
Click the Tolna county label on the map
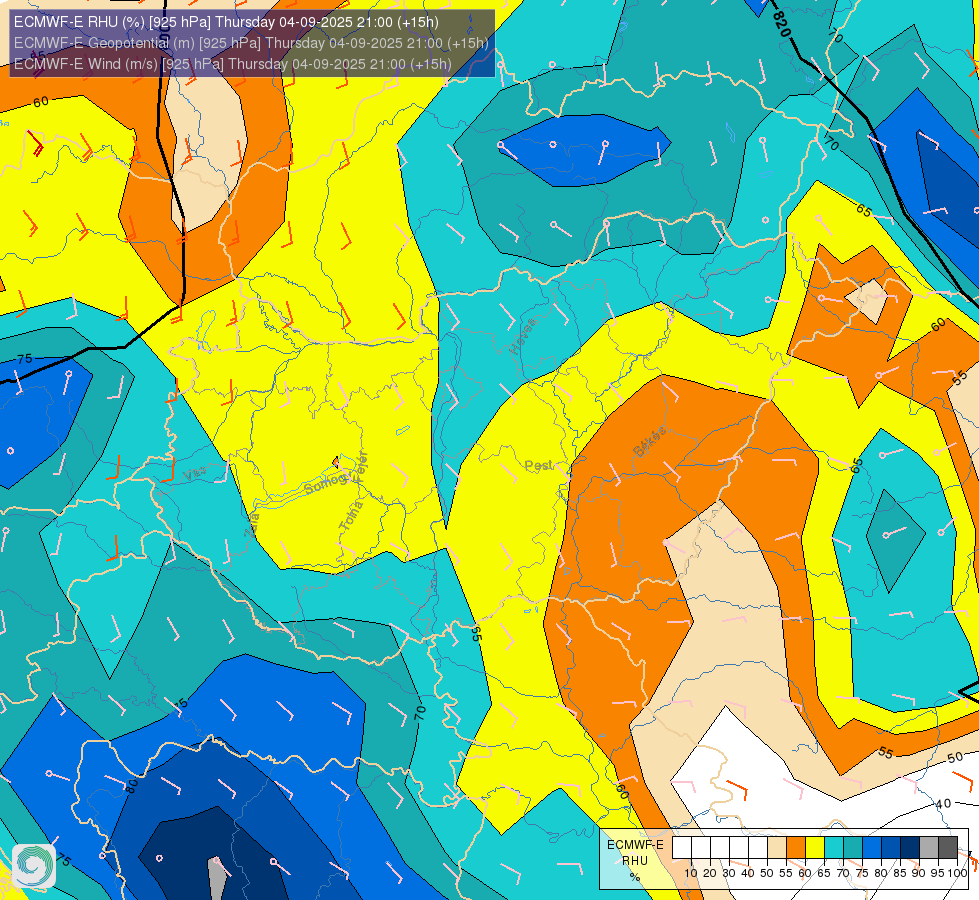(351, 515)
